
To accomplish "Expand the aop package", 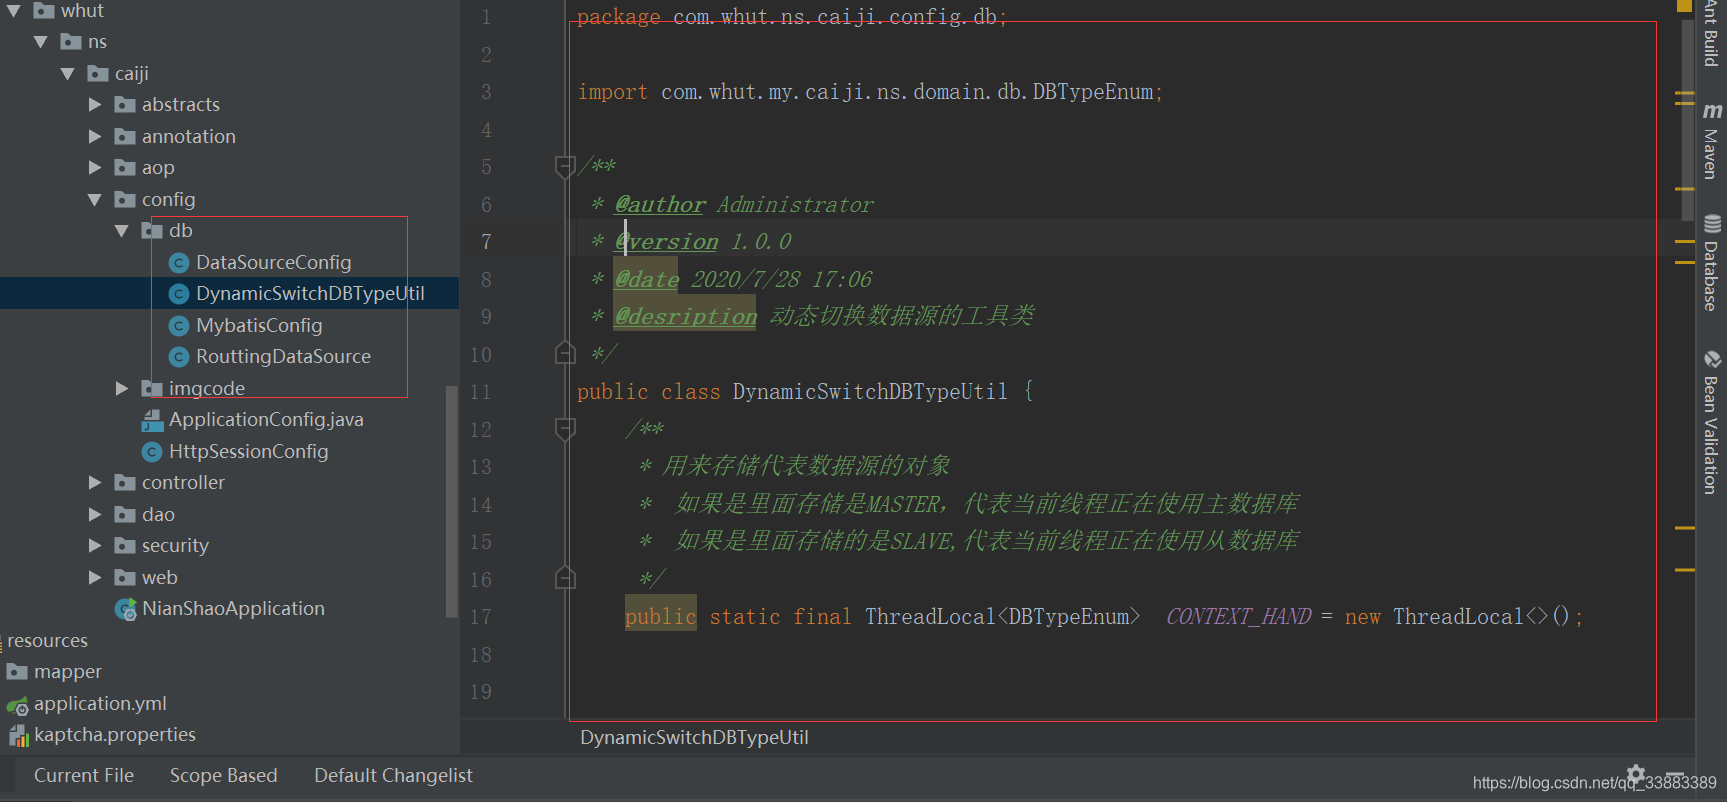I will tap(95, 168).
